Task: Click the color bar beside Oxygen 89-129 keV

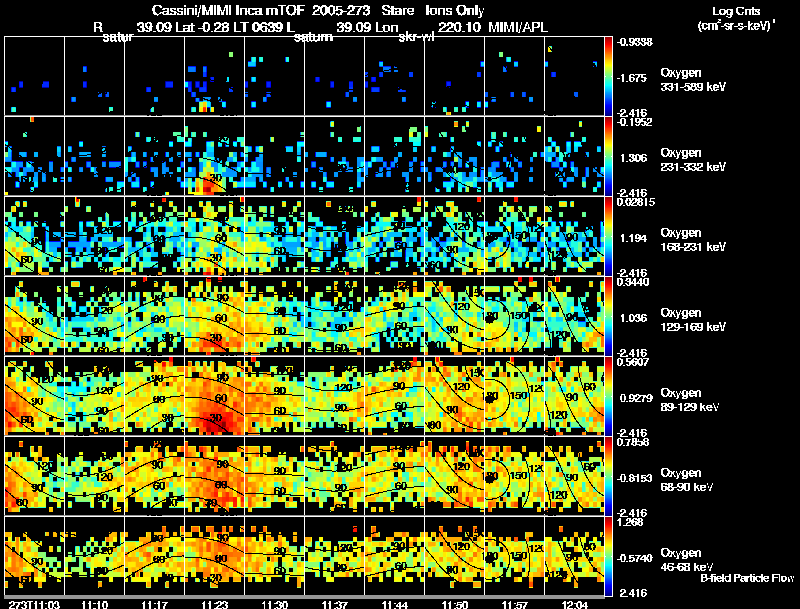Action: tap(608, 396)
